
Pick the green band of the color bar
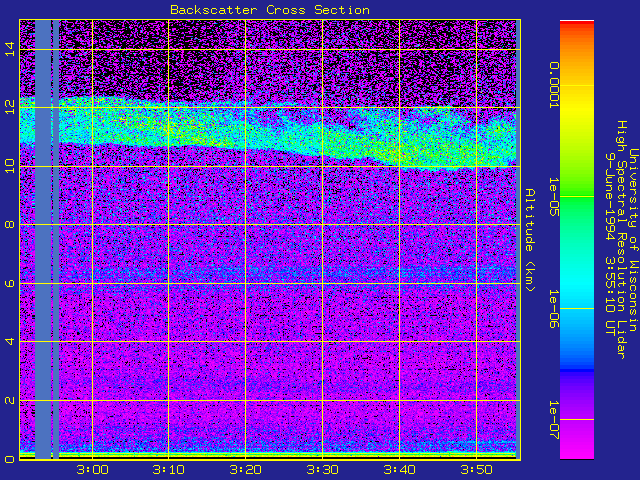(x=577, y=196)
